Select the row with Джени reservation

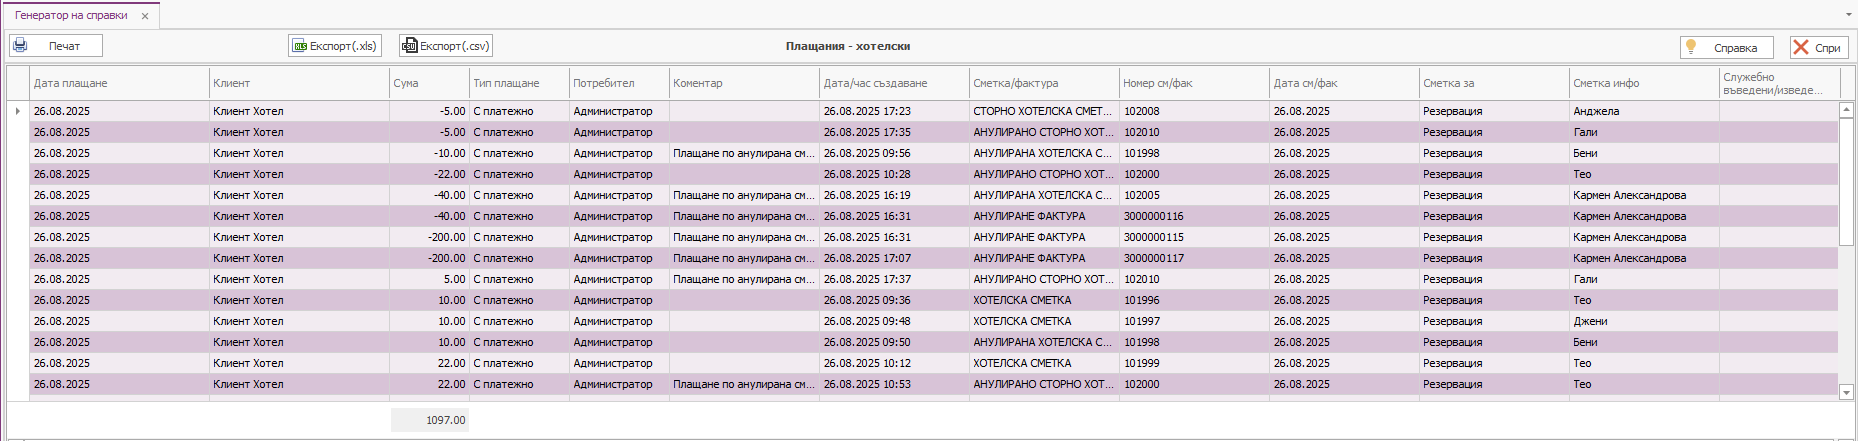(x=1590, y=321)
